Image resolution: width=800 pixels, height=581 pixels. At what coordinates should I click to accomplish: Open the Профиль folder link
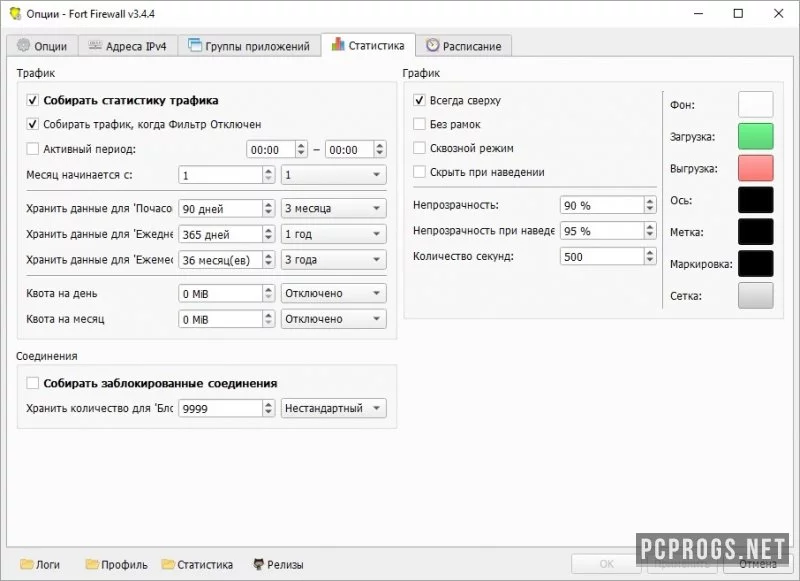(x=117, y=564)
